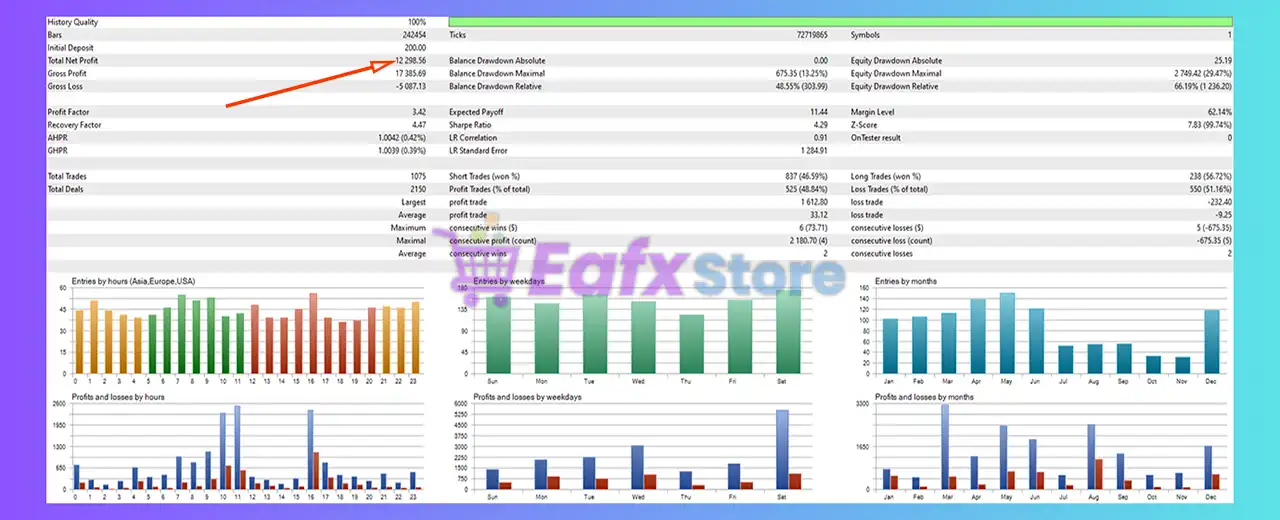Image resolution: width=1280 pixels, height=520 pixels.
Task: Click the Mar bar in profits by months
Action: pyautogui.click(x=945, y=446)
